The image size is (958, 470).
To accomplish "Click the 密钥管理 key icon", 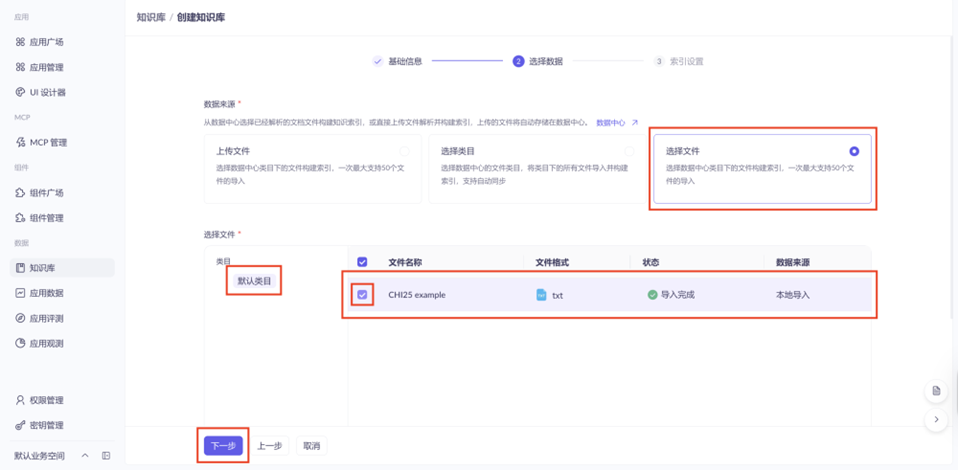I will pyautogui.click(x=20, y=425).
